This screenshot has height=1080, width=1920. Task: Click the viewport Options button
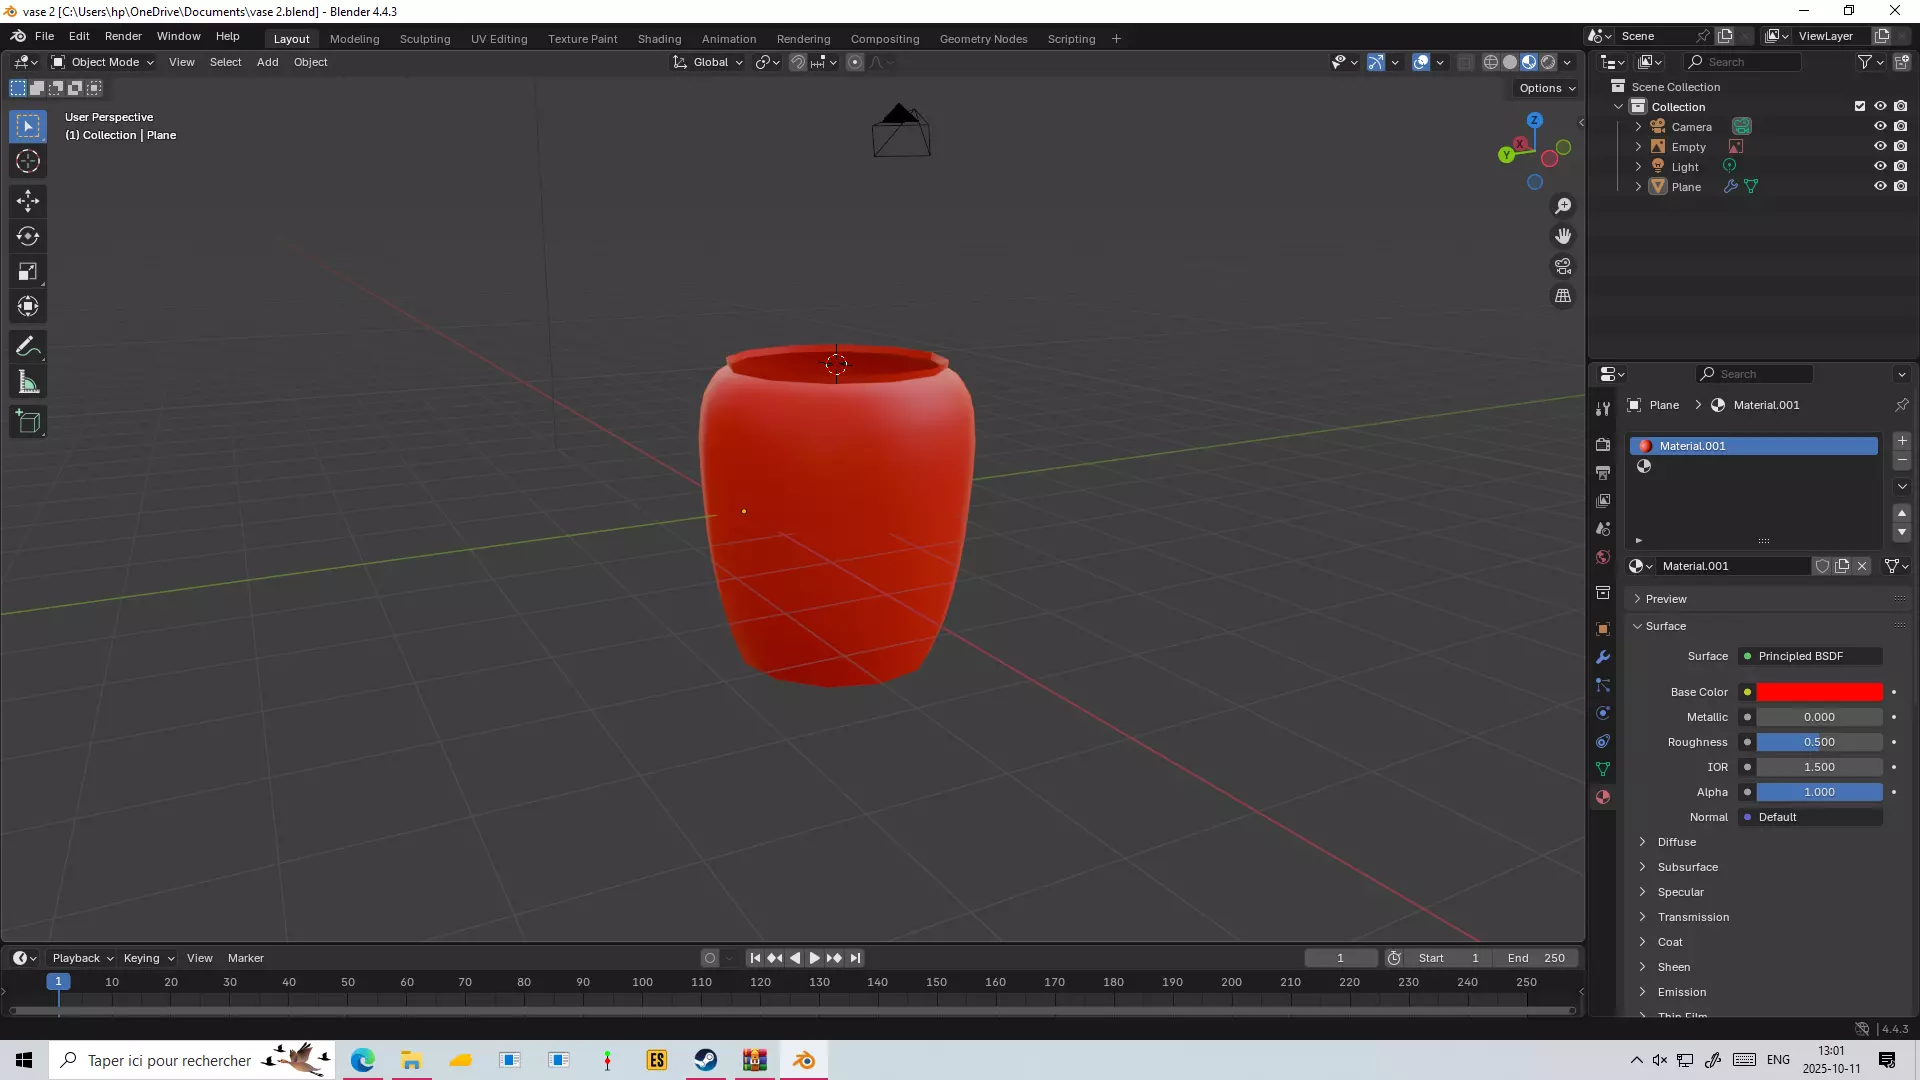pyautogui.click(x=1546, y=88)
